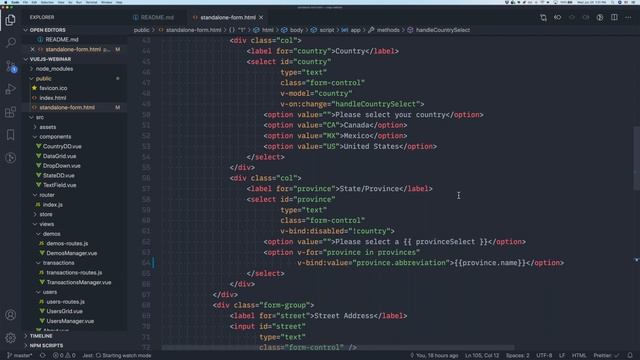Screen dimensions: 640x360
Task: Collapse the demos folder
Action: pos(51,234)
